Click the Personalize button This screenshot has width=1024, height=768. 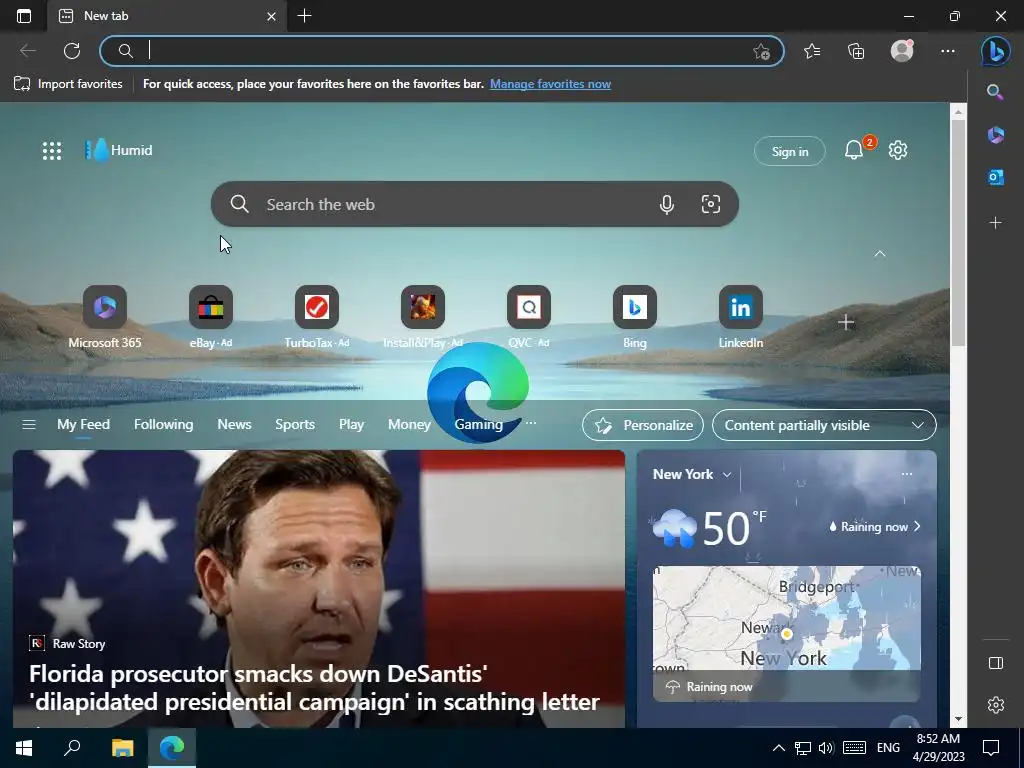[x=643, y=425]
